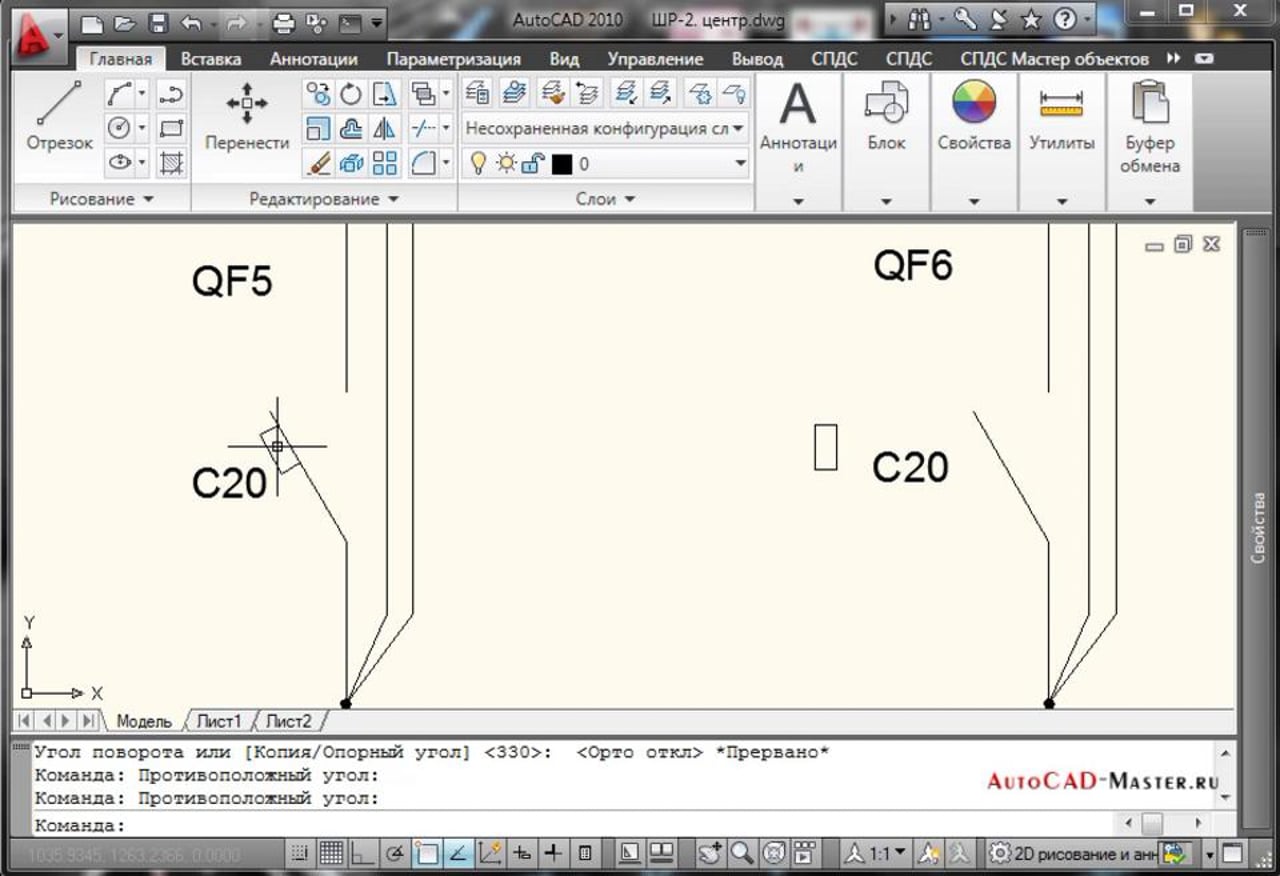
Task: Toggle grid display in status bar
Action: pyautogui.click(x=331, y=854)
